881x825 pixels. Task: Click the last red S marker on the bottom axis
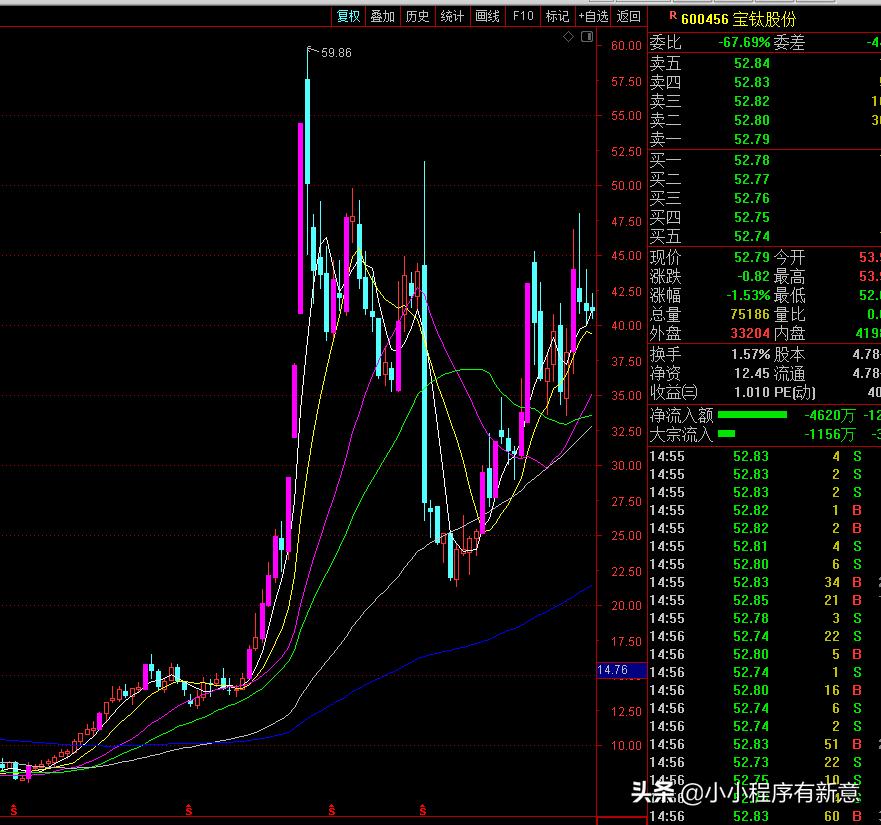click(423, 806)
